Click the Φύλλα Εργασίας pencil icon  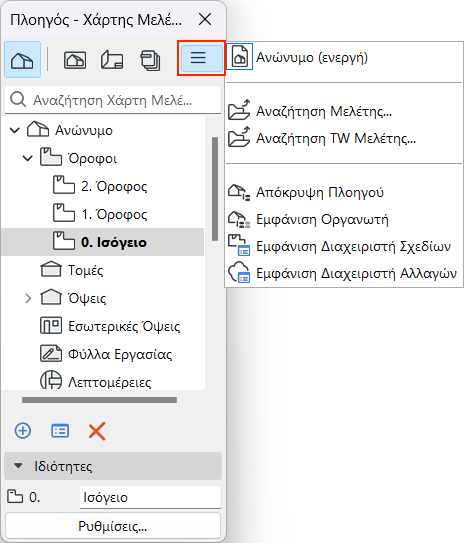pos(51,354)
